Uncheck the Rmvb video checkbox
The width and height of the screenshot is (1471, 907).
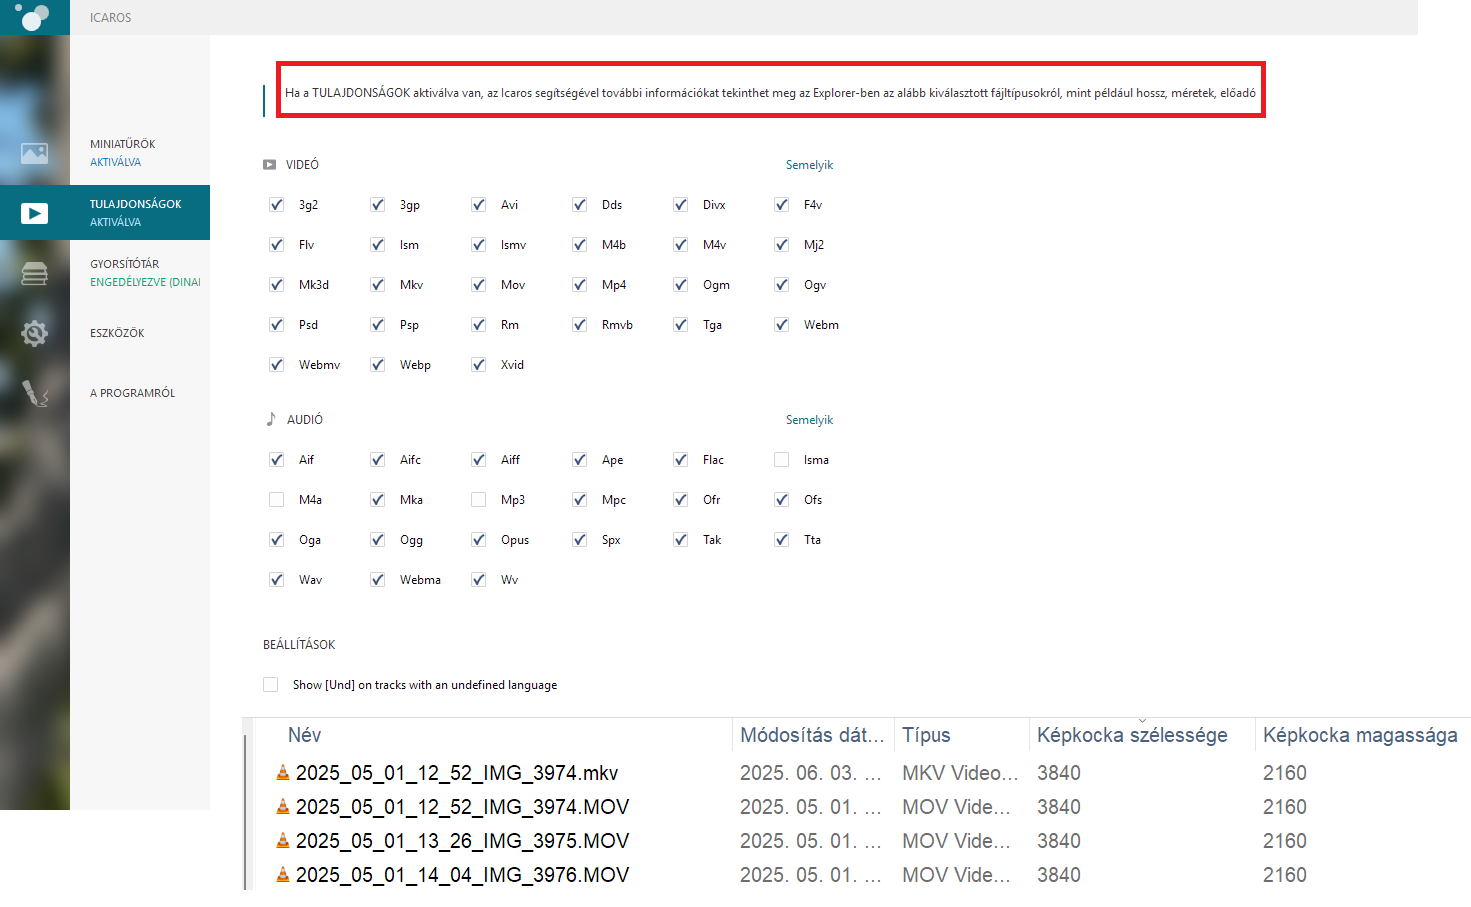580,325
